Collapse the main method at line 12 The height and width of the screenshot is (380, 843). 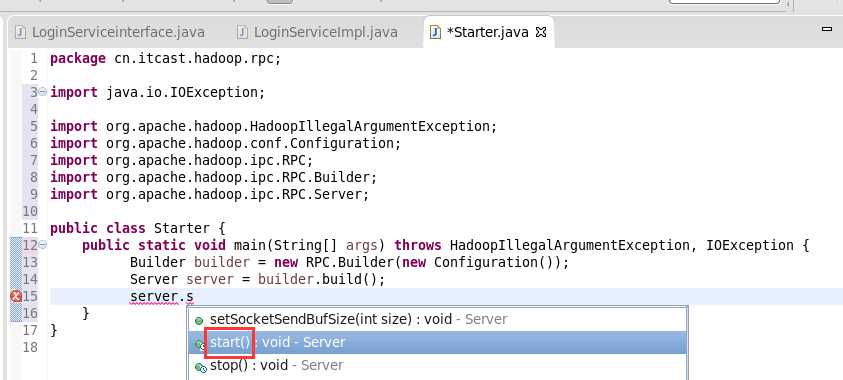[x=43, y=245]
